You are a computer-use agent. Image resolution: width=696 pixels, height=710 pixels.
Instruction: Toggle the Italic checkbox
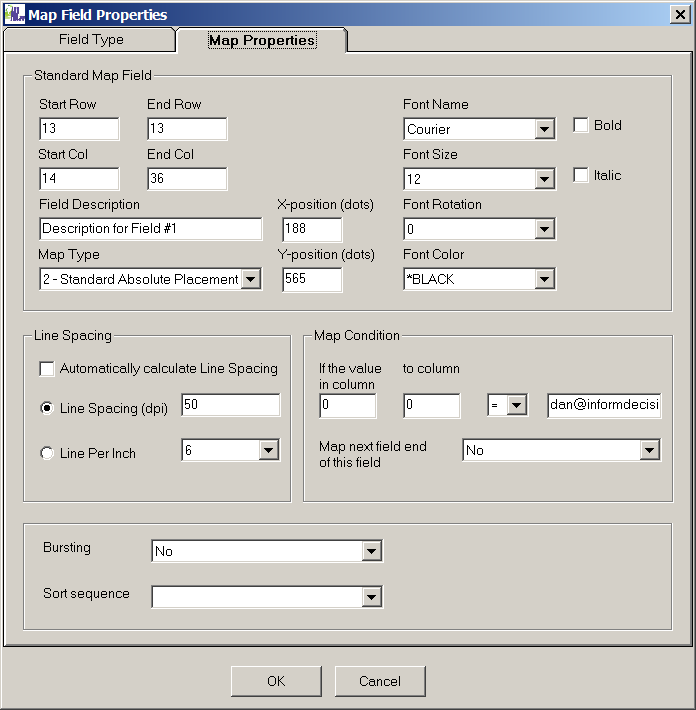pos(580,175)
